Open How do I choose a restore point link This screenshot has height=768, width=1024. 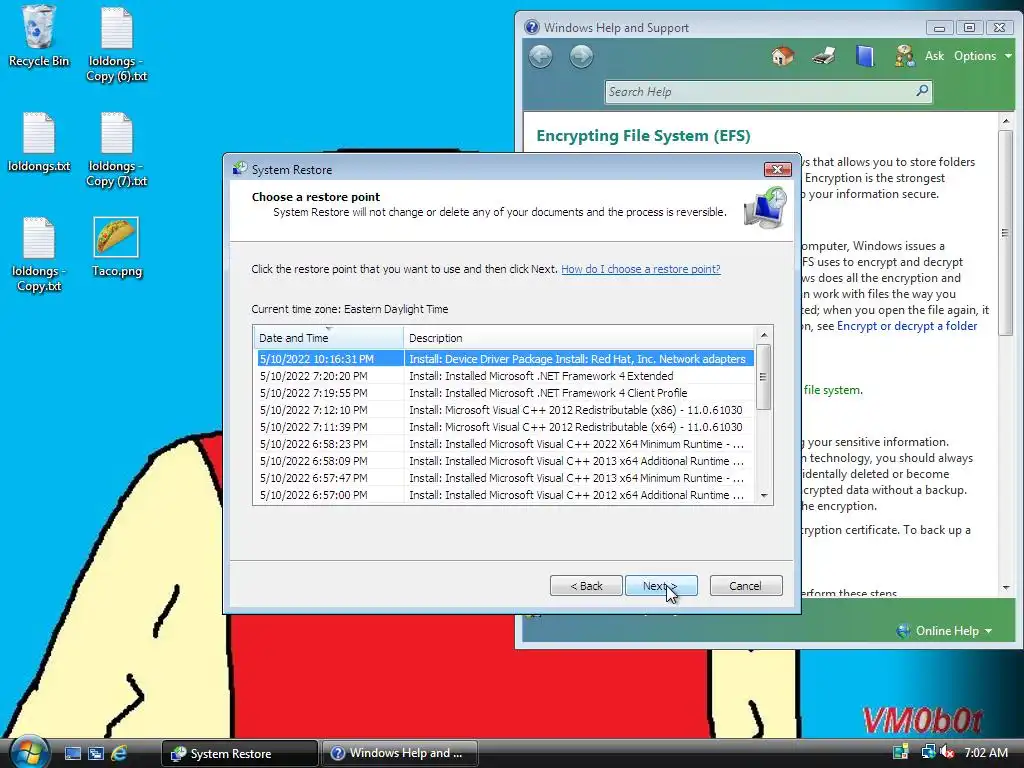point(641,269)
